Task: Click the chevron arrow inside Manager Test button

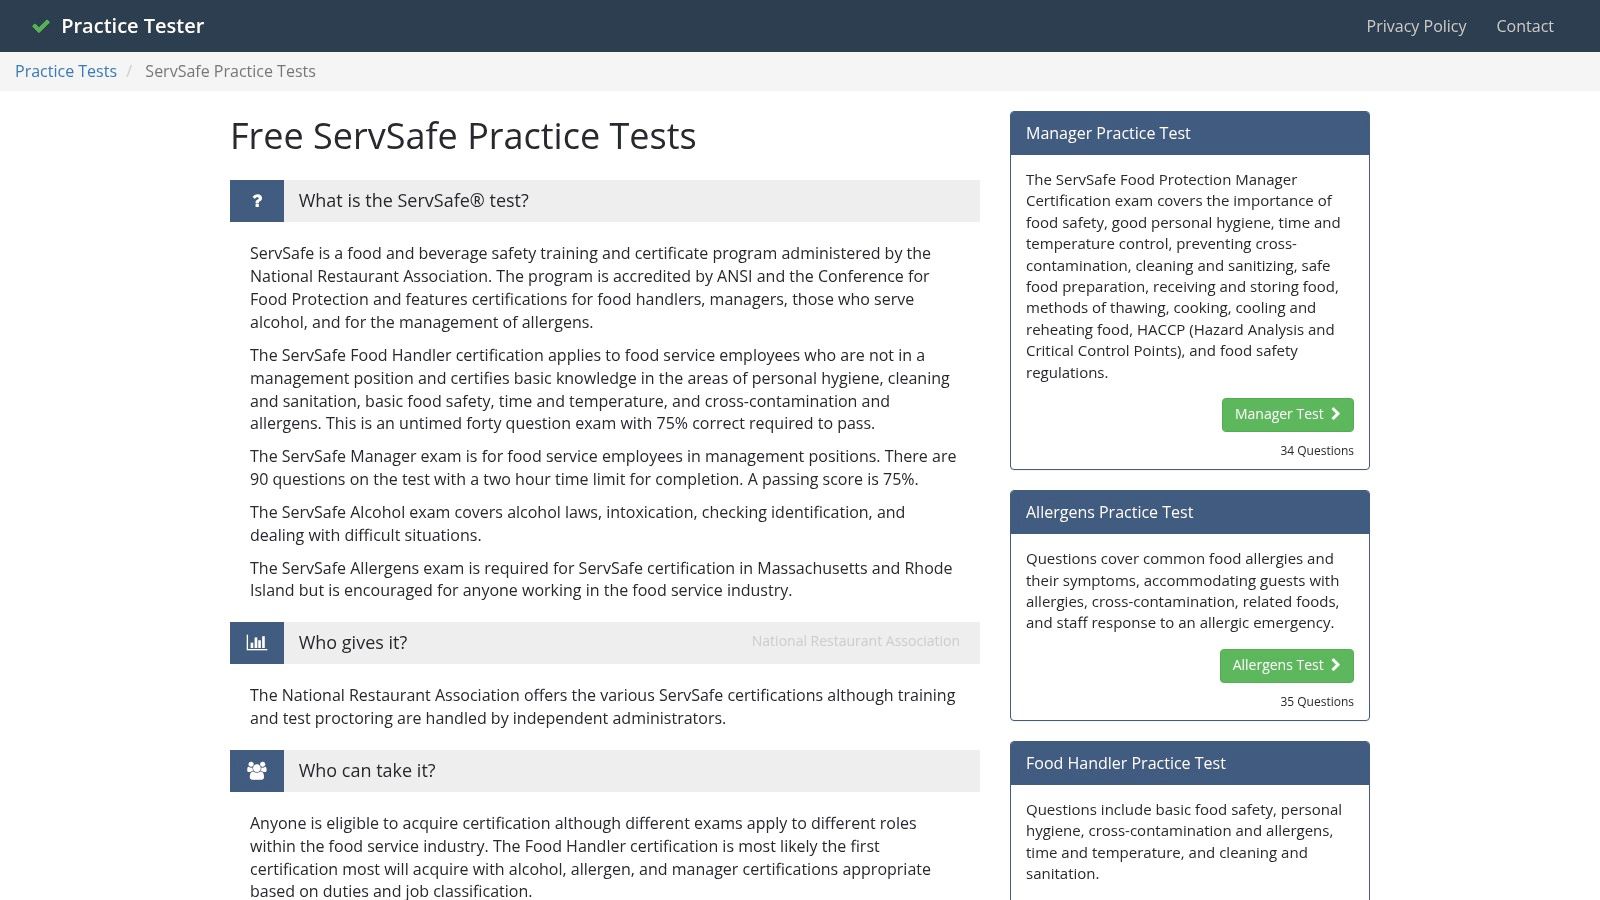Action: [1335, 414]
